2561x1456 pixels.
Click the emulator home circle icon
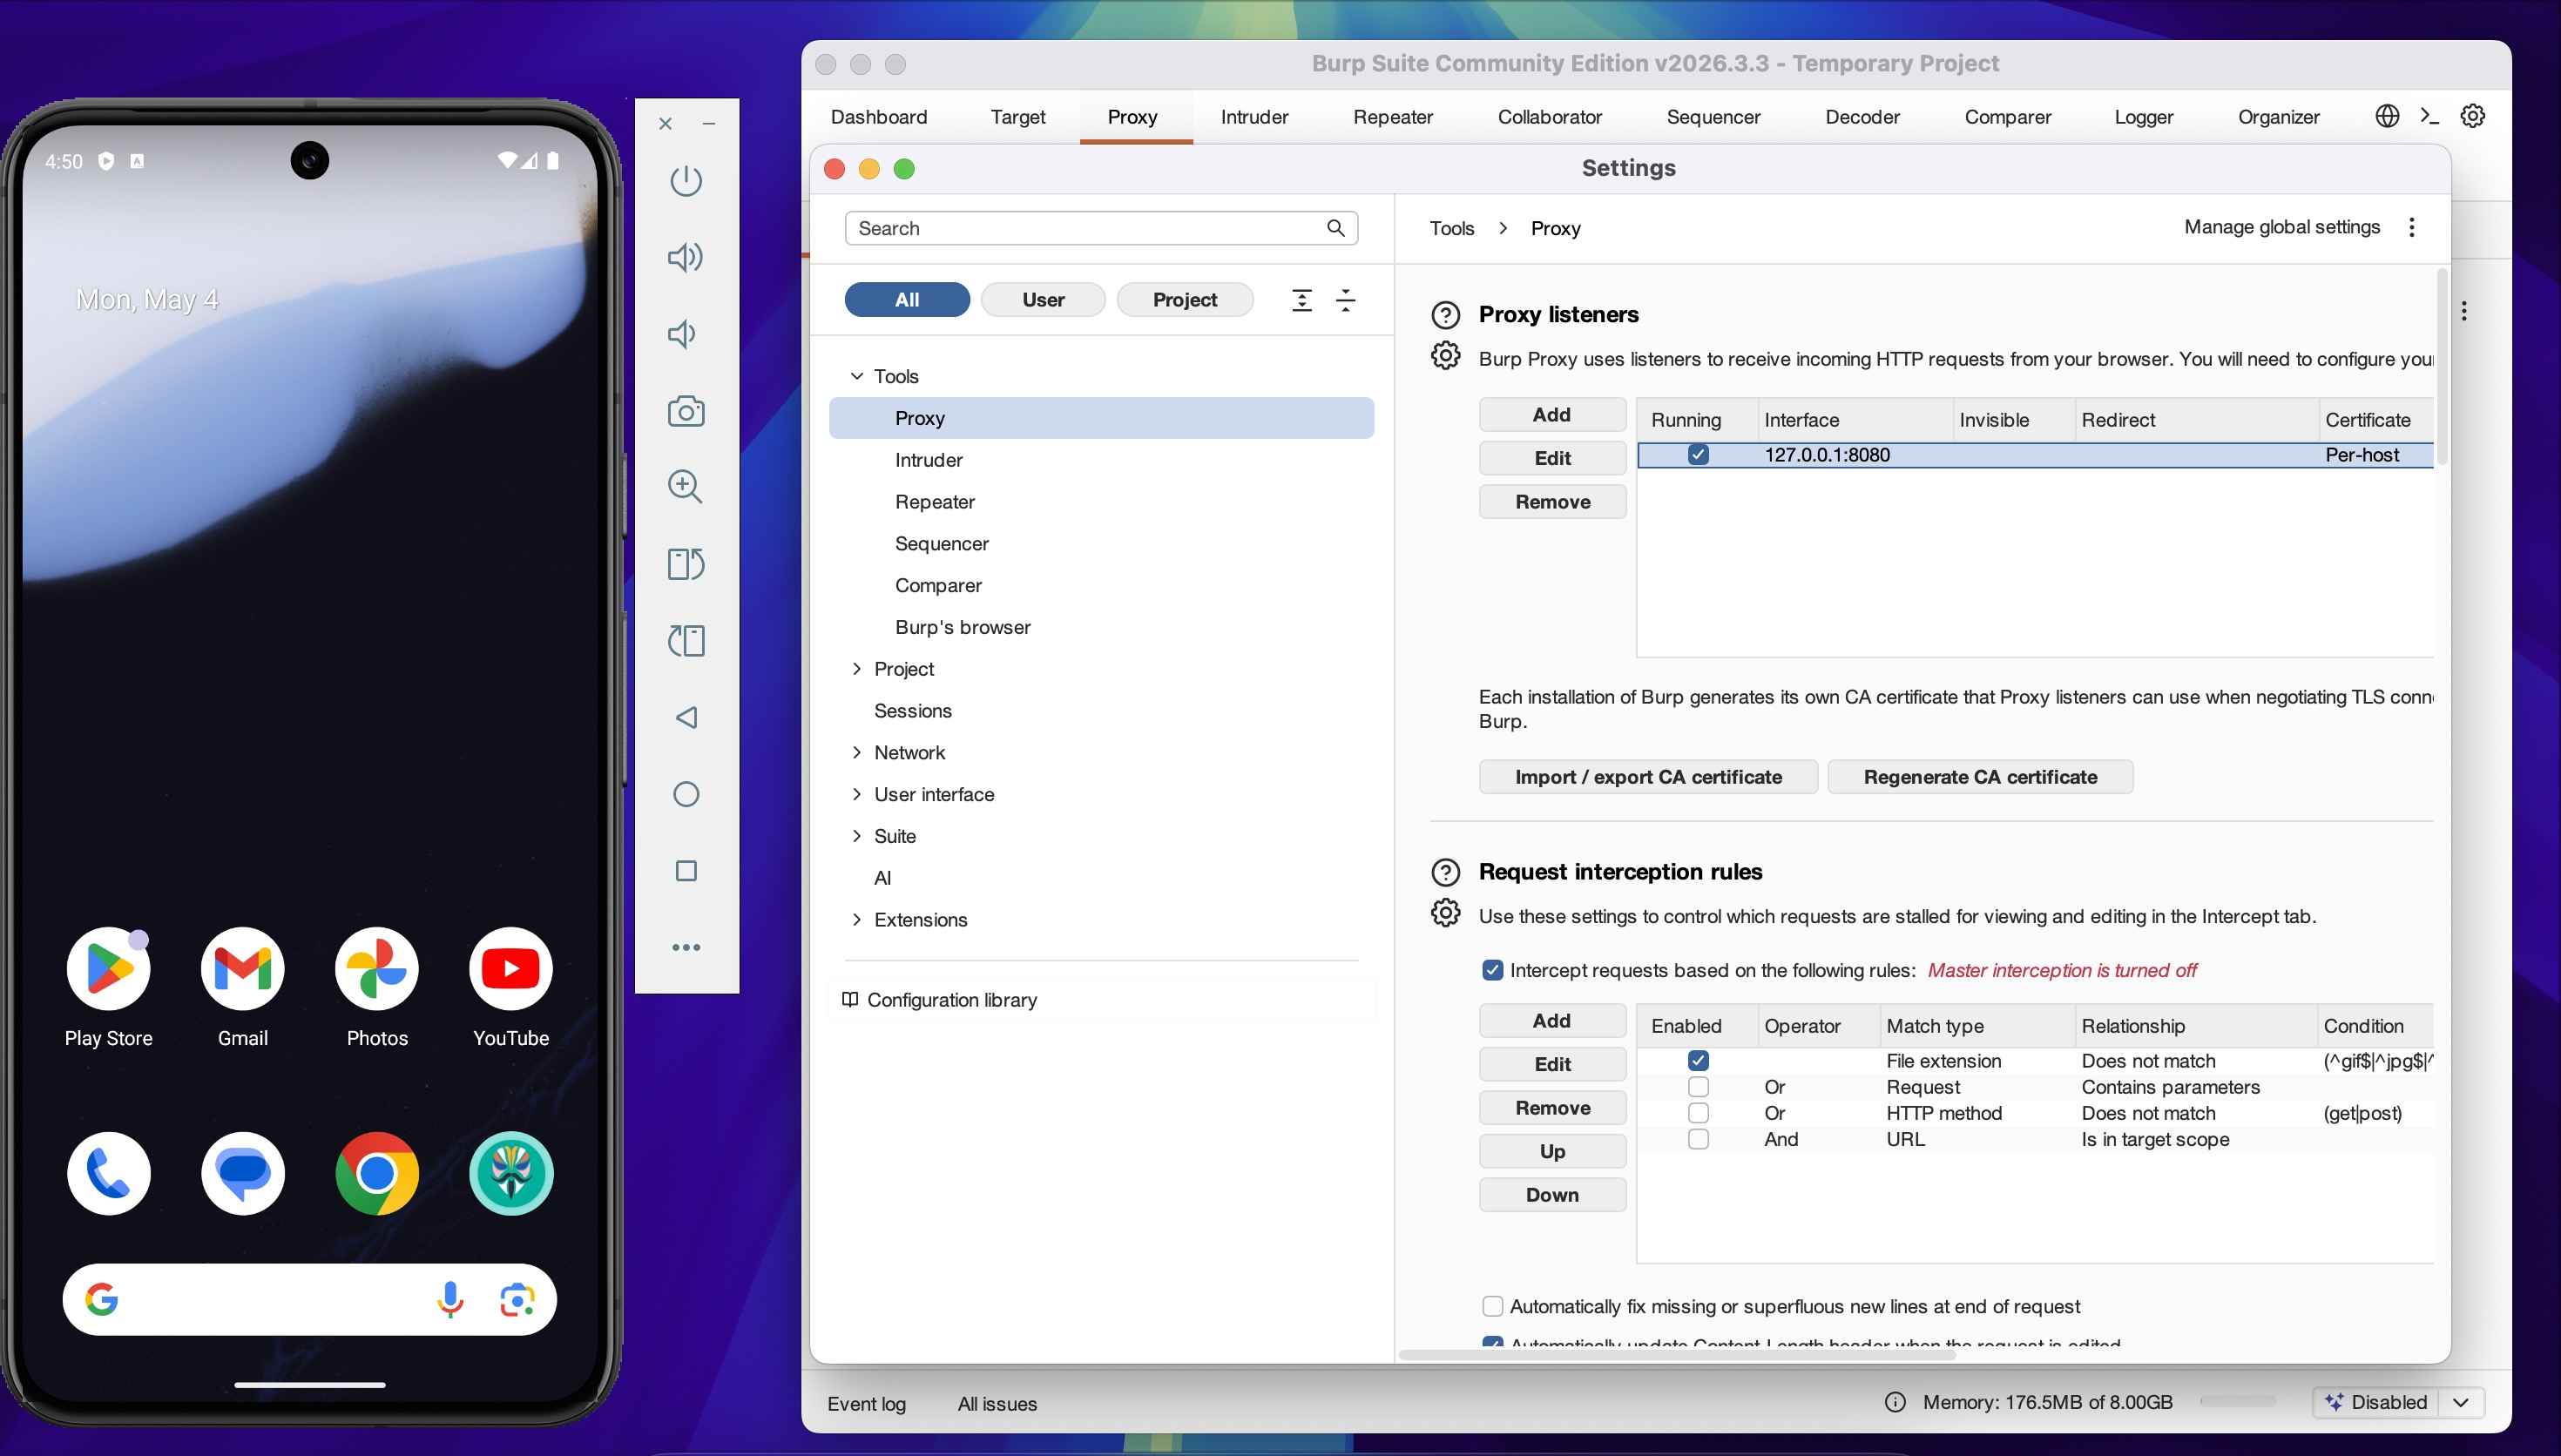coord(686,794)
